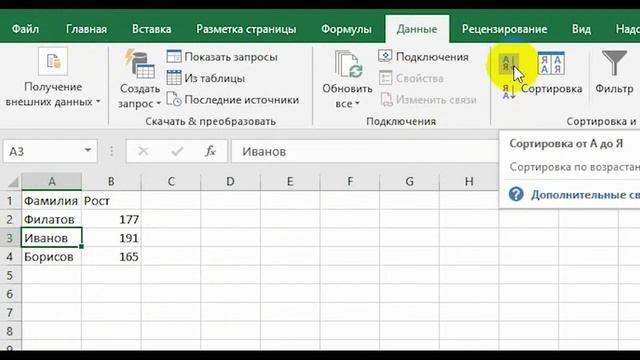Viewport: 640px width, 360px height.
Task: Click cell Рост
Action: 111,201
